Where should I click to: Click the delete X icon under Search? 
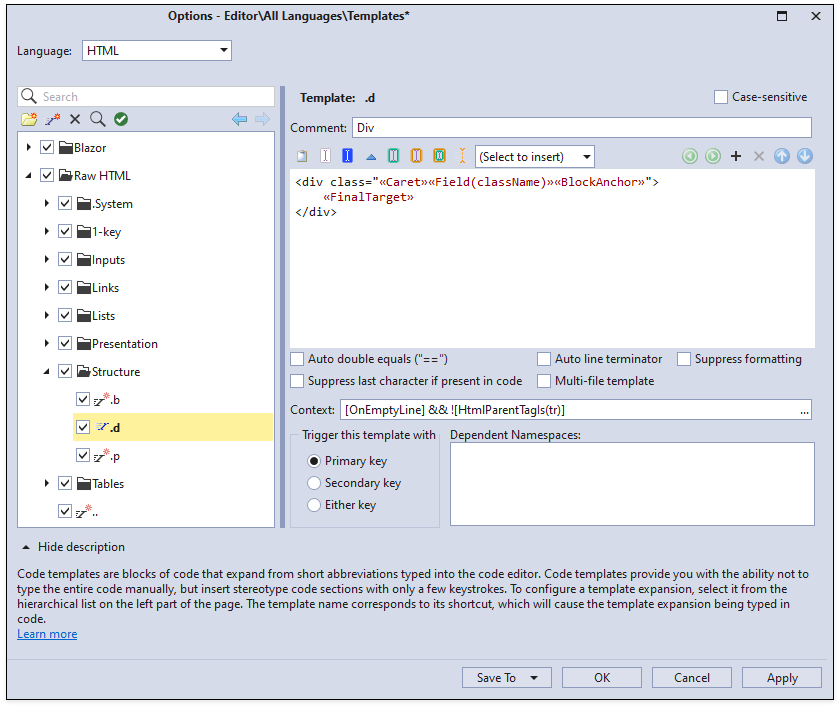(75, 119)
